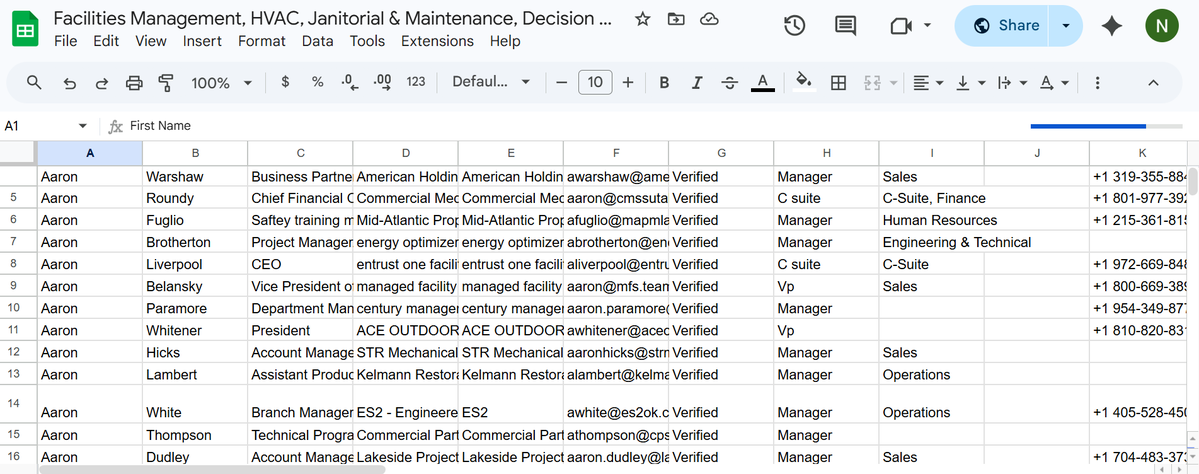Open the File menu

tap(66, 41)
